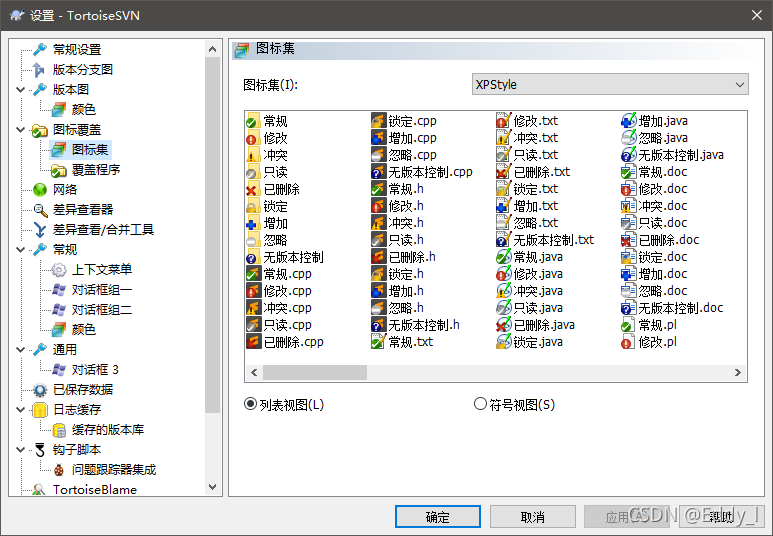Viewport: 773px width, 536px height.
Task: Click the tree panel scroll down arrow
Action: tap(212, 487)
